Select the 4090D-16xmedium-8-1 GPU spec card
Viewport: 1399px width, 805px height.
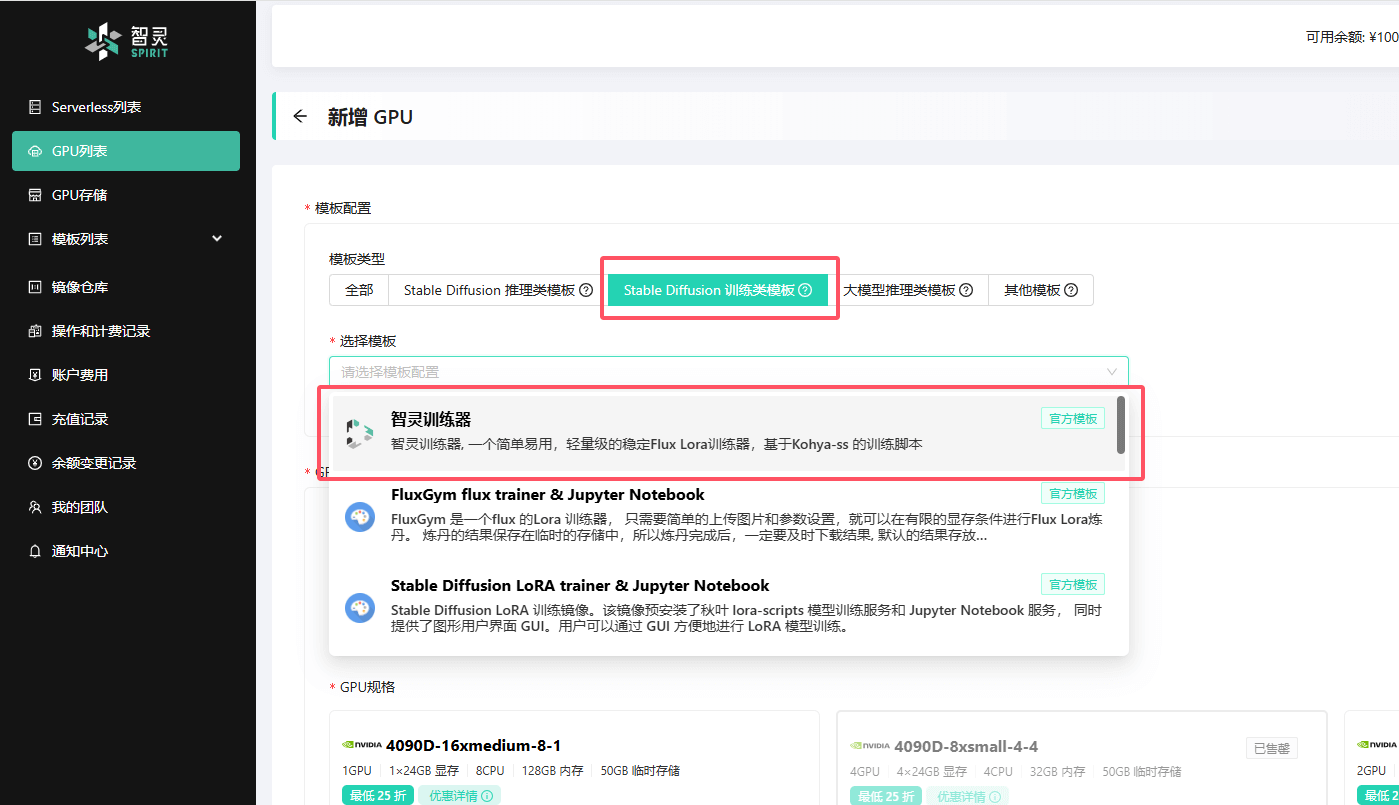[x=574, y=758]
